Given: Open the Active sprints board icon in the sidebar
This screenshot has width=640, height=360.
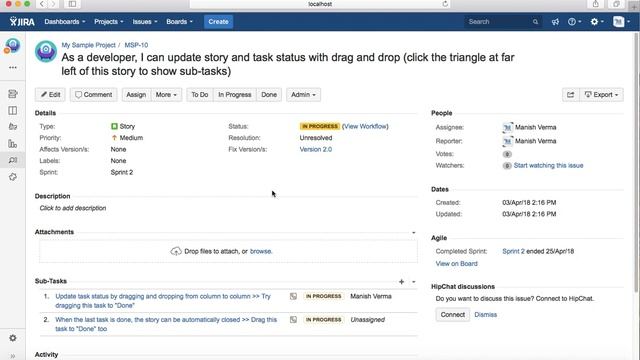Looking at the screenshot, I should click(x=13, y=111).
